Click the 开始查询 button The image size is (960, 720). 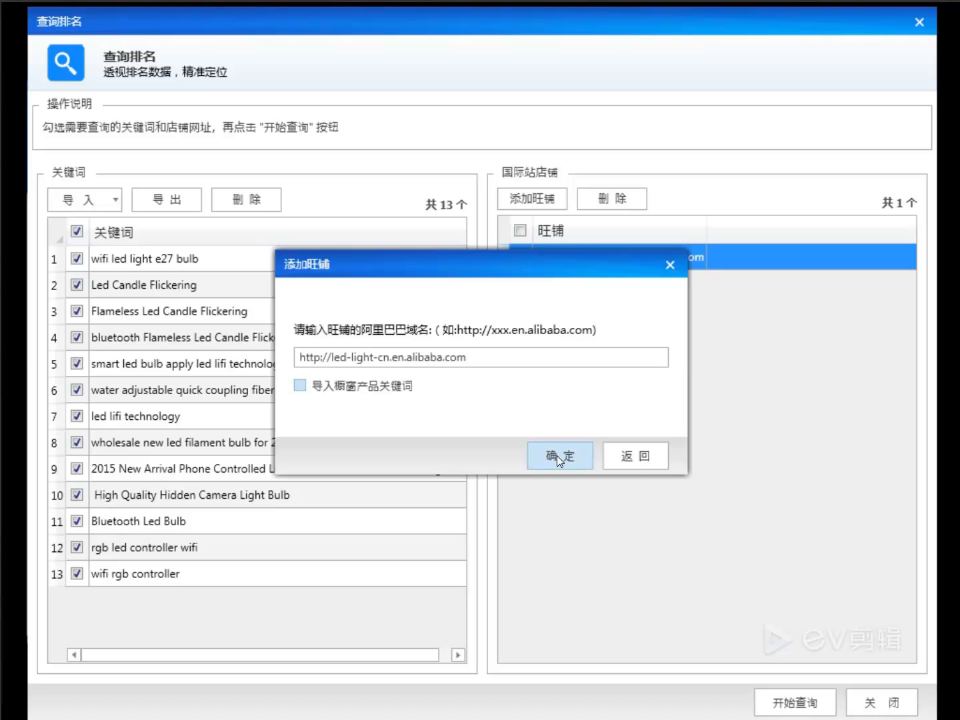tap(795, 703)
